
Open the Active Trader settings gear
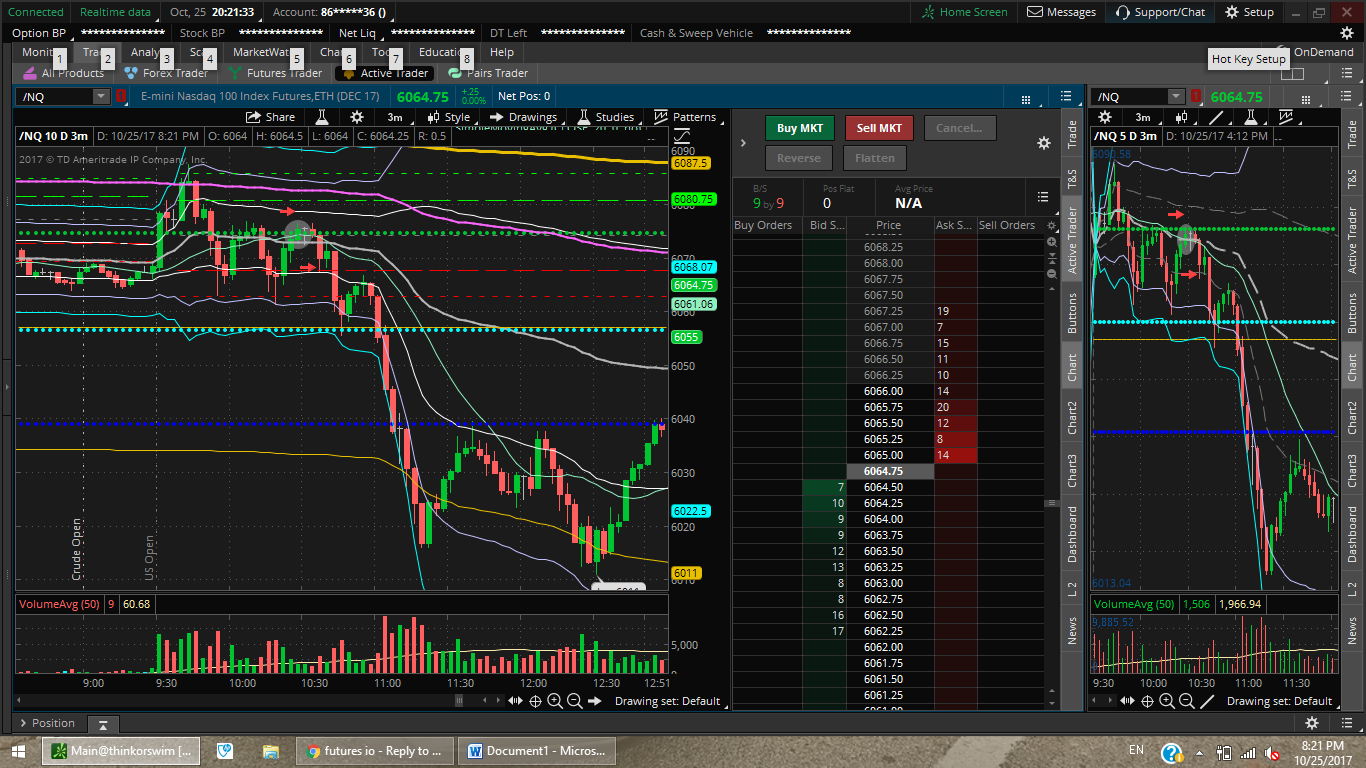click(x=1044, y=143)
